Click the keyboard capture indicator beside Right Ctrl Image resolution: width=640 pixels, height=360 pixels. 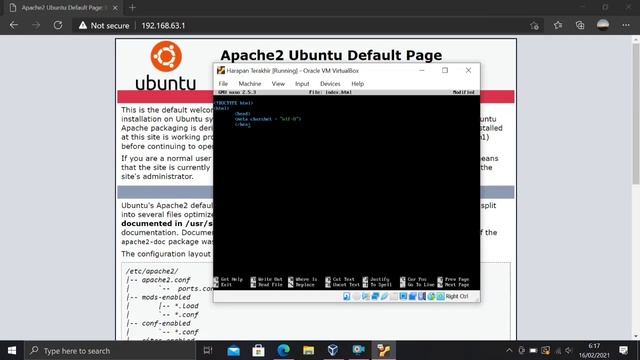[440, 296]
